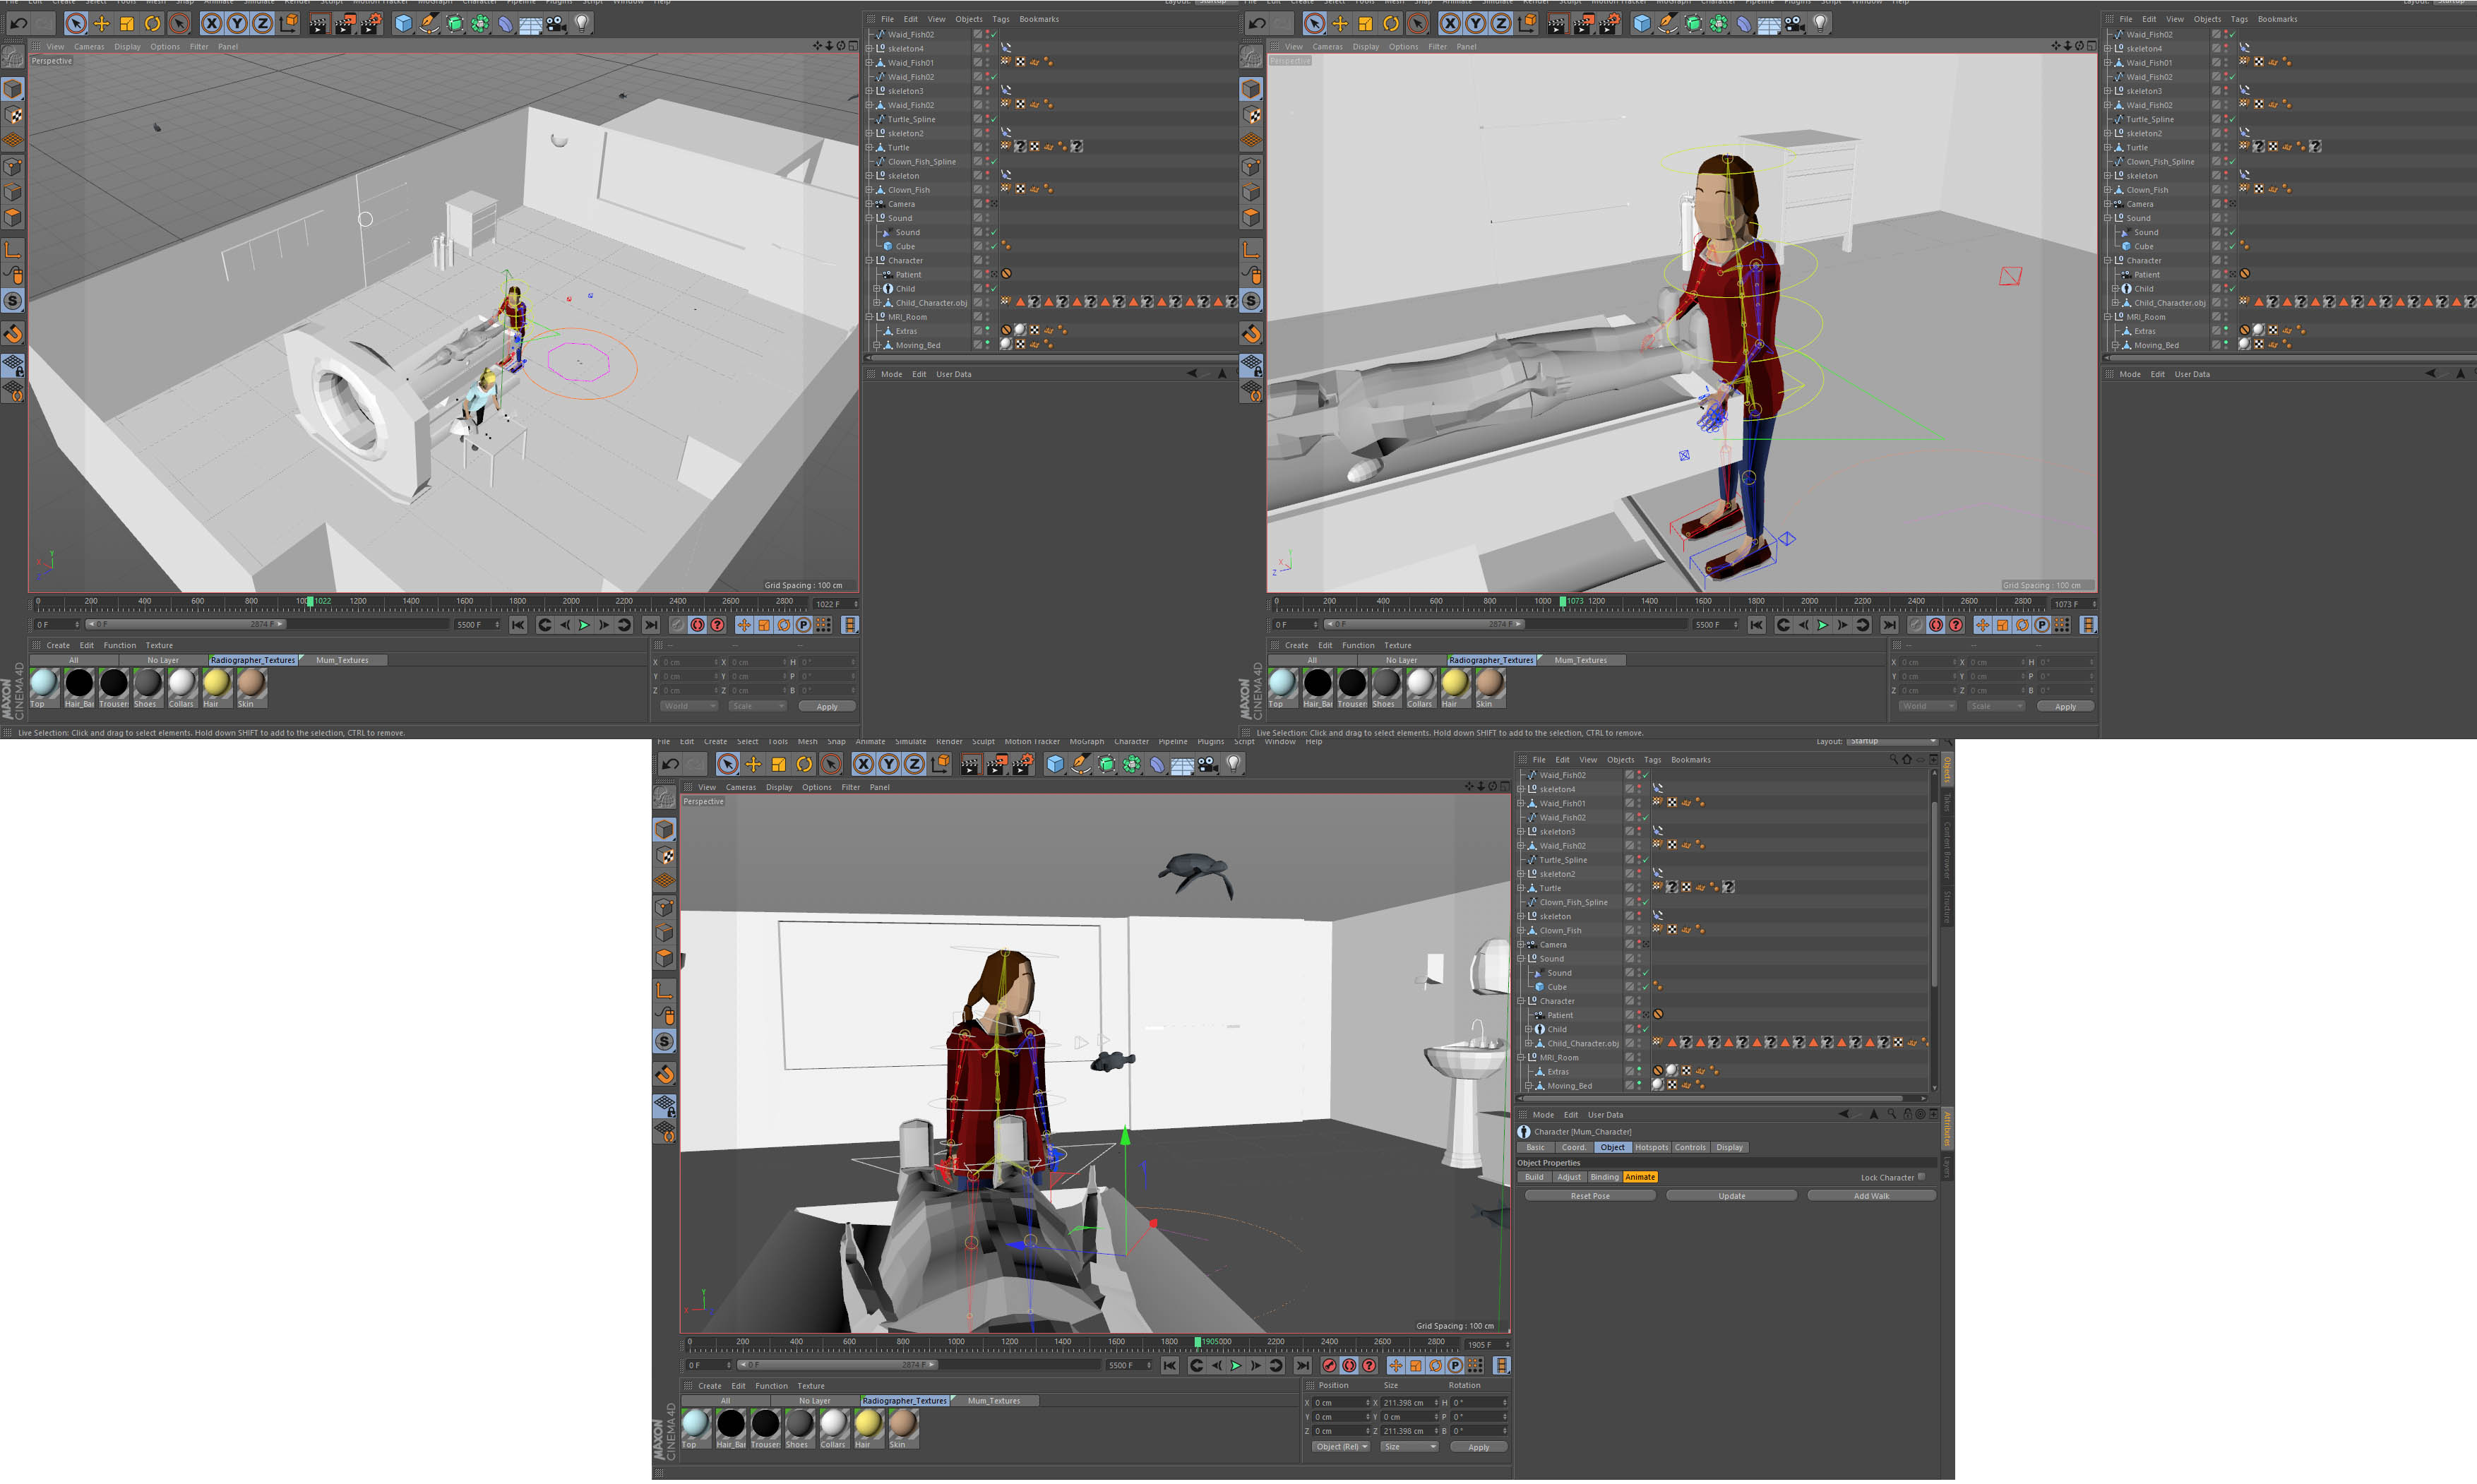Collapse the MRI_Room group in the bottom window
The width and height of the screenshot is (2477, 1484).
1522,1057
